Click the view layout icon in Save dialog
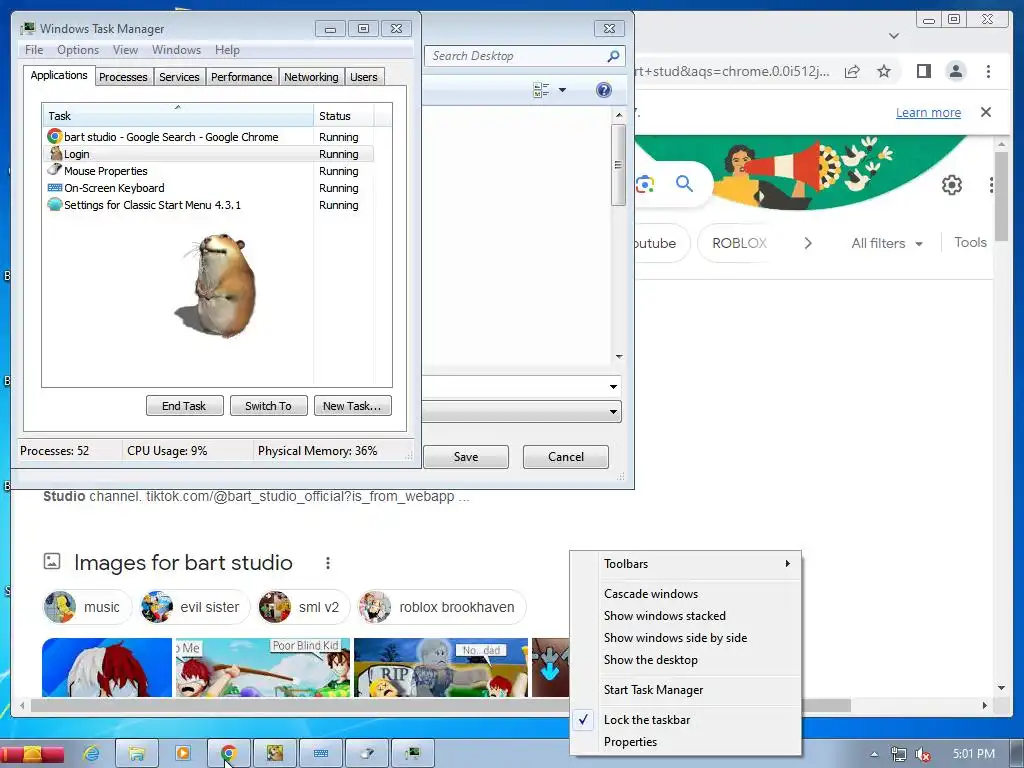The height and width of the screenshot is (768, 1024). click(541, 90)
